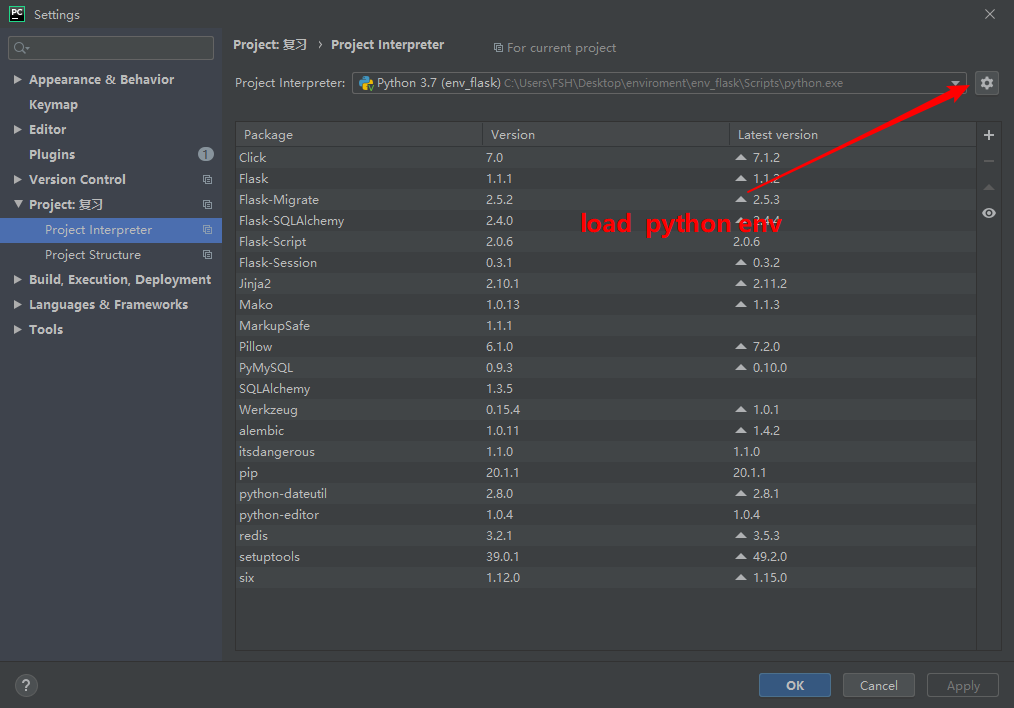Click the For current project icon
Screen dimensions: 1014x708
[x=498, y=48]
